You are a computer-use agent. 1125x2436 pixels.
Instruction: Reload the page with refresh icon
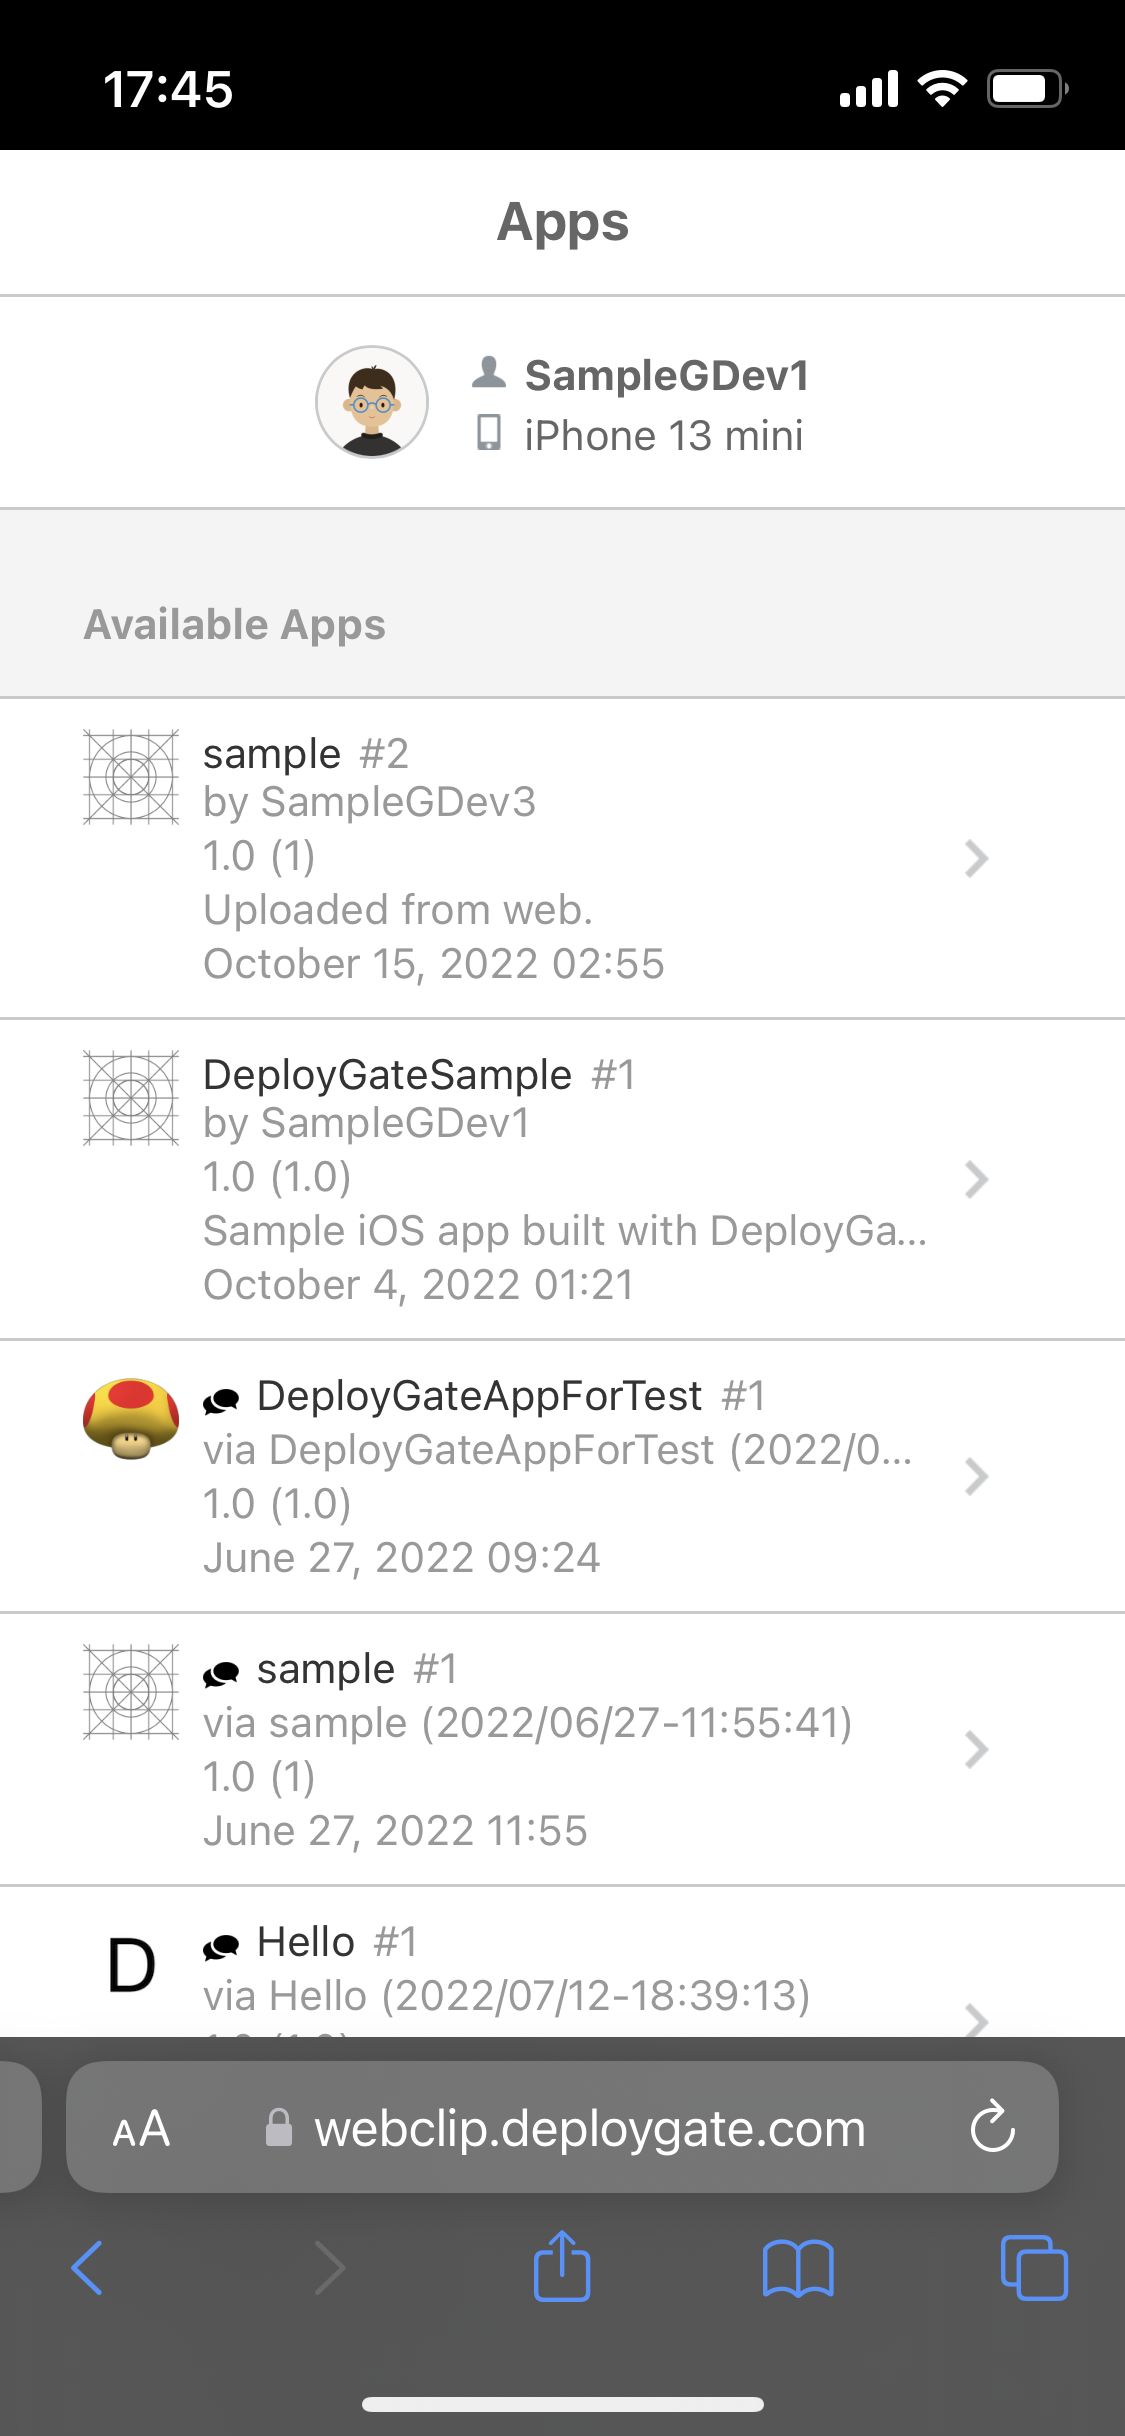click(993, 2125)
